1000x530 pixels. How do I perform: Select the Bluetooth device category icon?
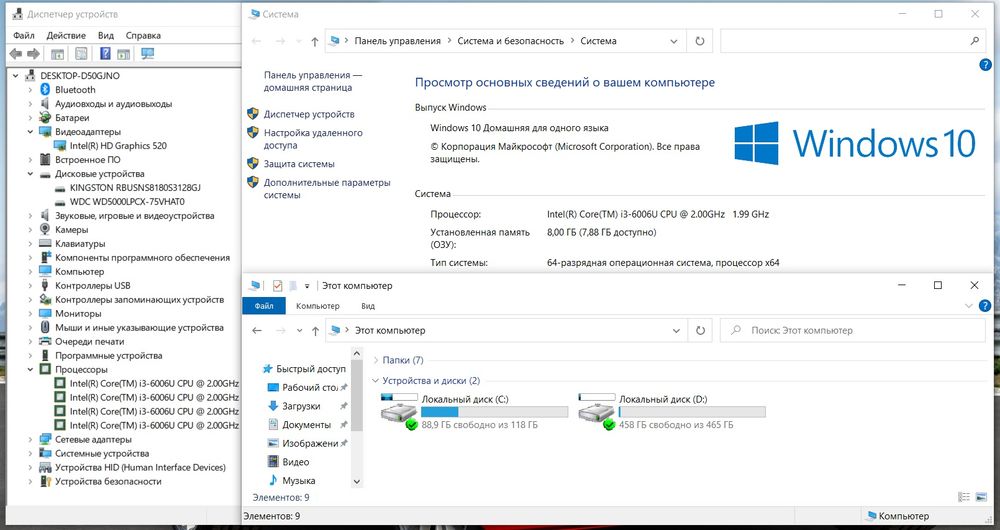pos(45,90)
